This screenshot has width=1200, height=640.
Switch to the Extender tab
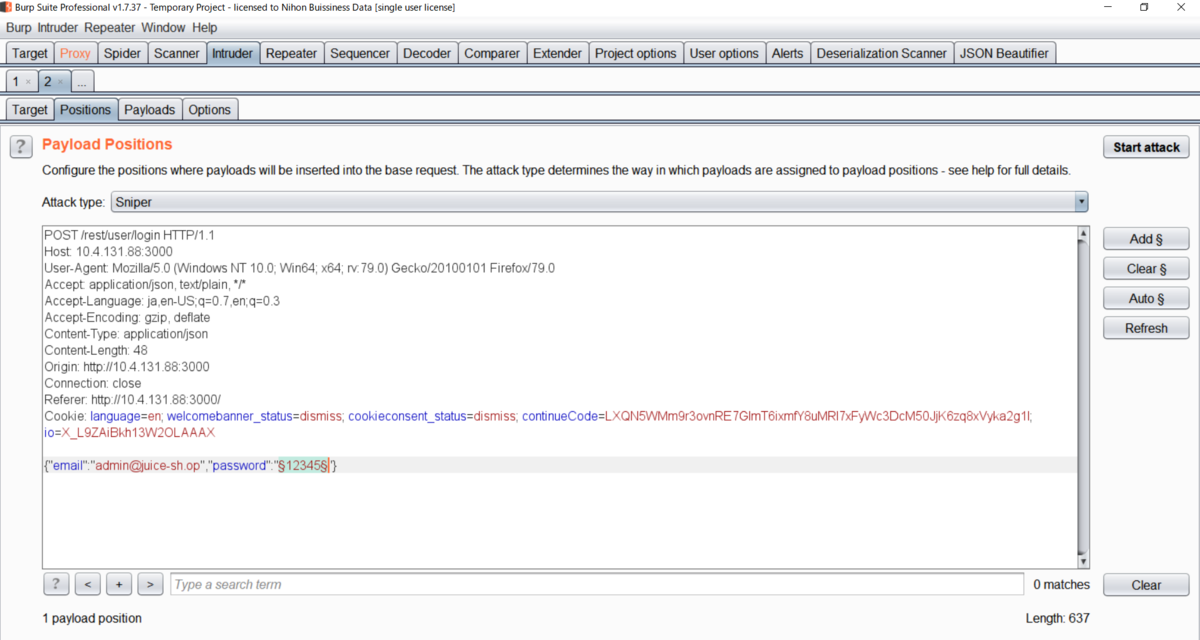tap(557, 53)
